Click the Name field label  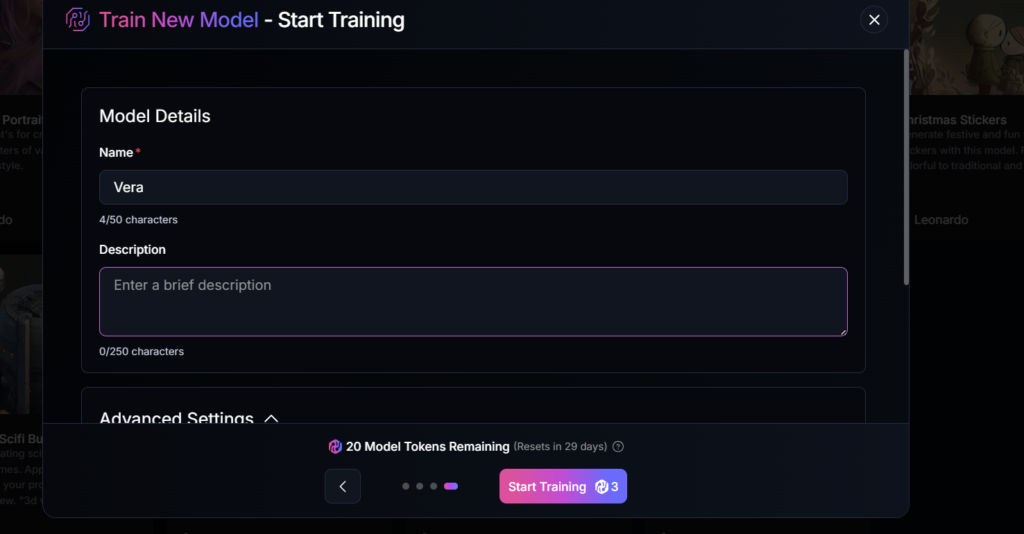coord(116,152)
